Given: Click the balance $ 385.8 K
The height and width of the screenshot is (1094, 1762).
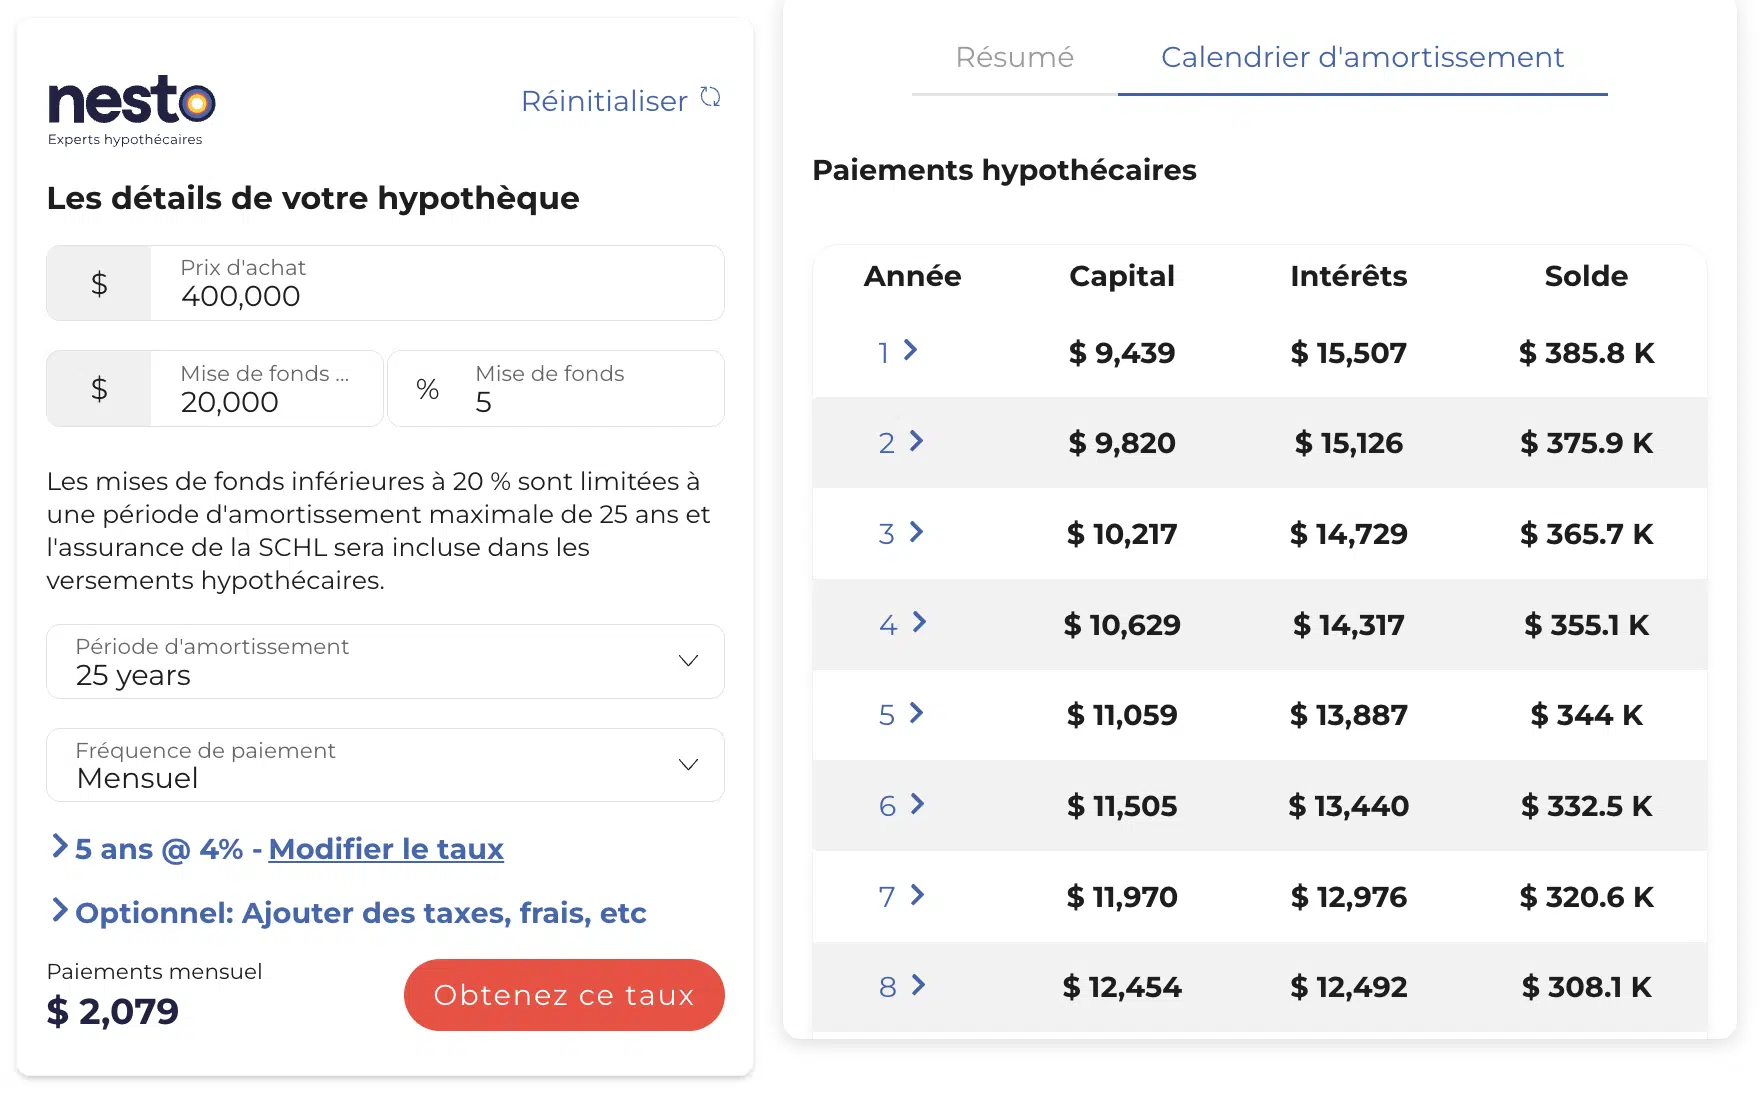Looking at the screenshot, I should tap(1587, 353).
